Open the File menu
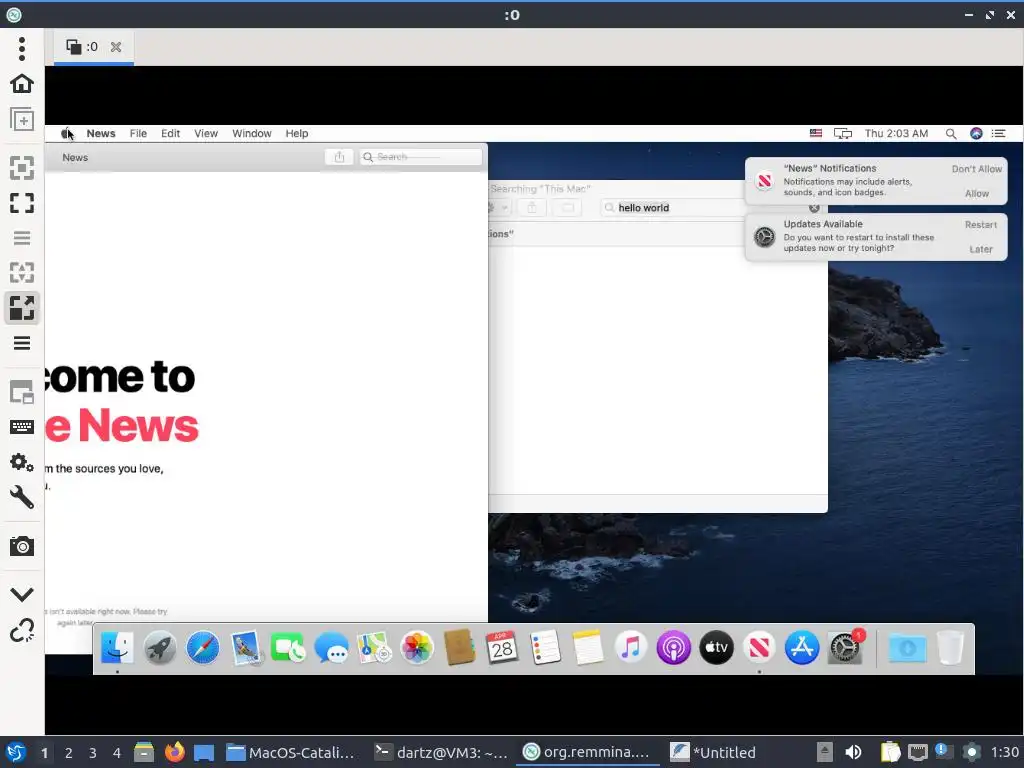1024x768 pixels. (x=138, y=133)
